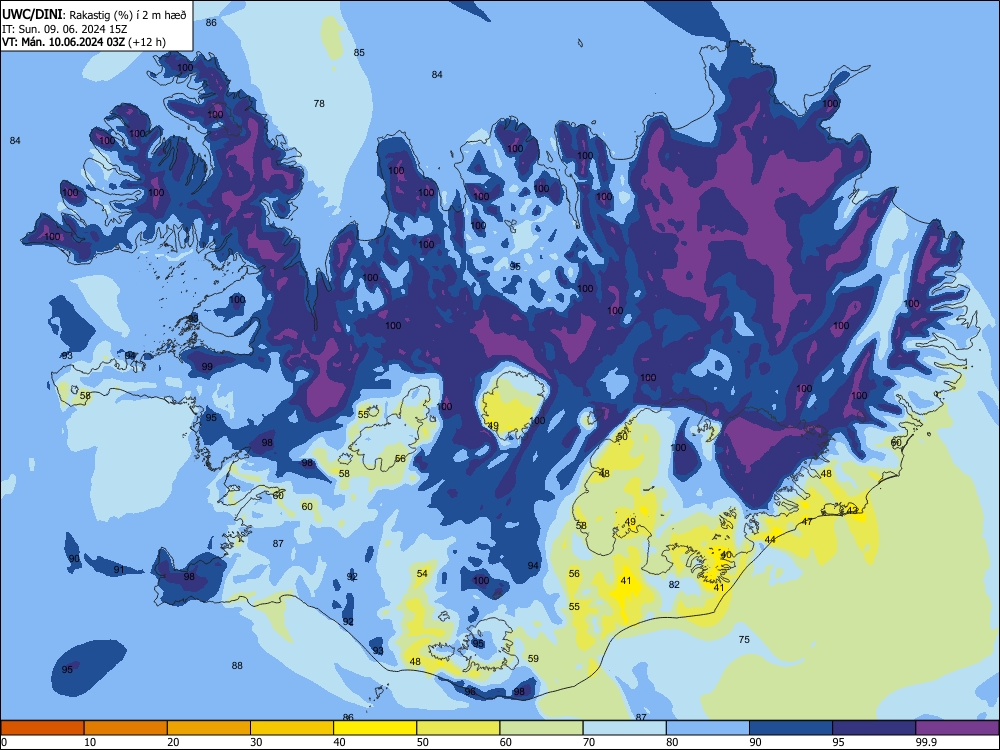
Task: Click the 'UWC/DINI' title text
Action: click(x=32, y=15)
